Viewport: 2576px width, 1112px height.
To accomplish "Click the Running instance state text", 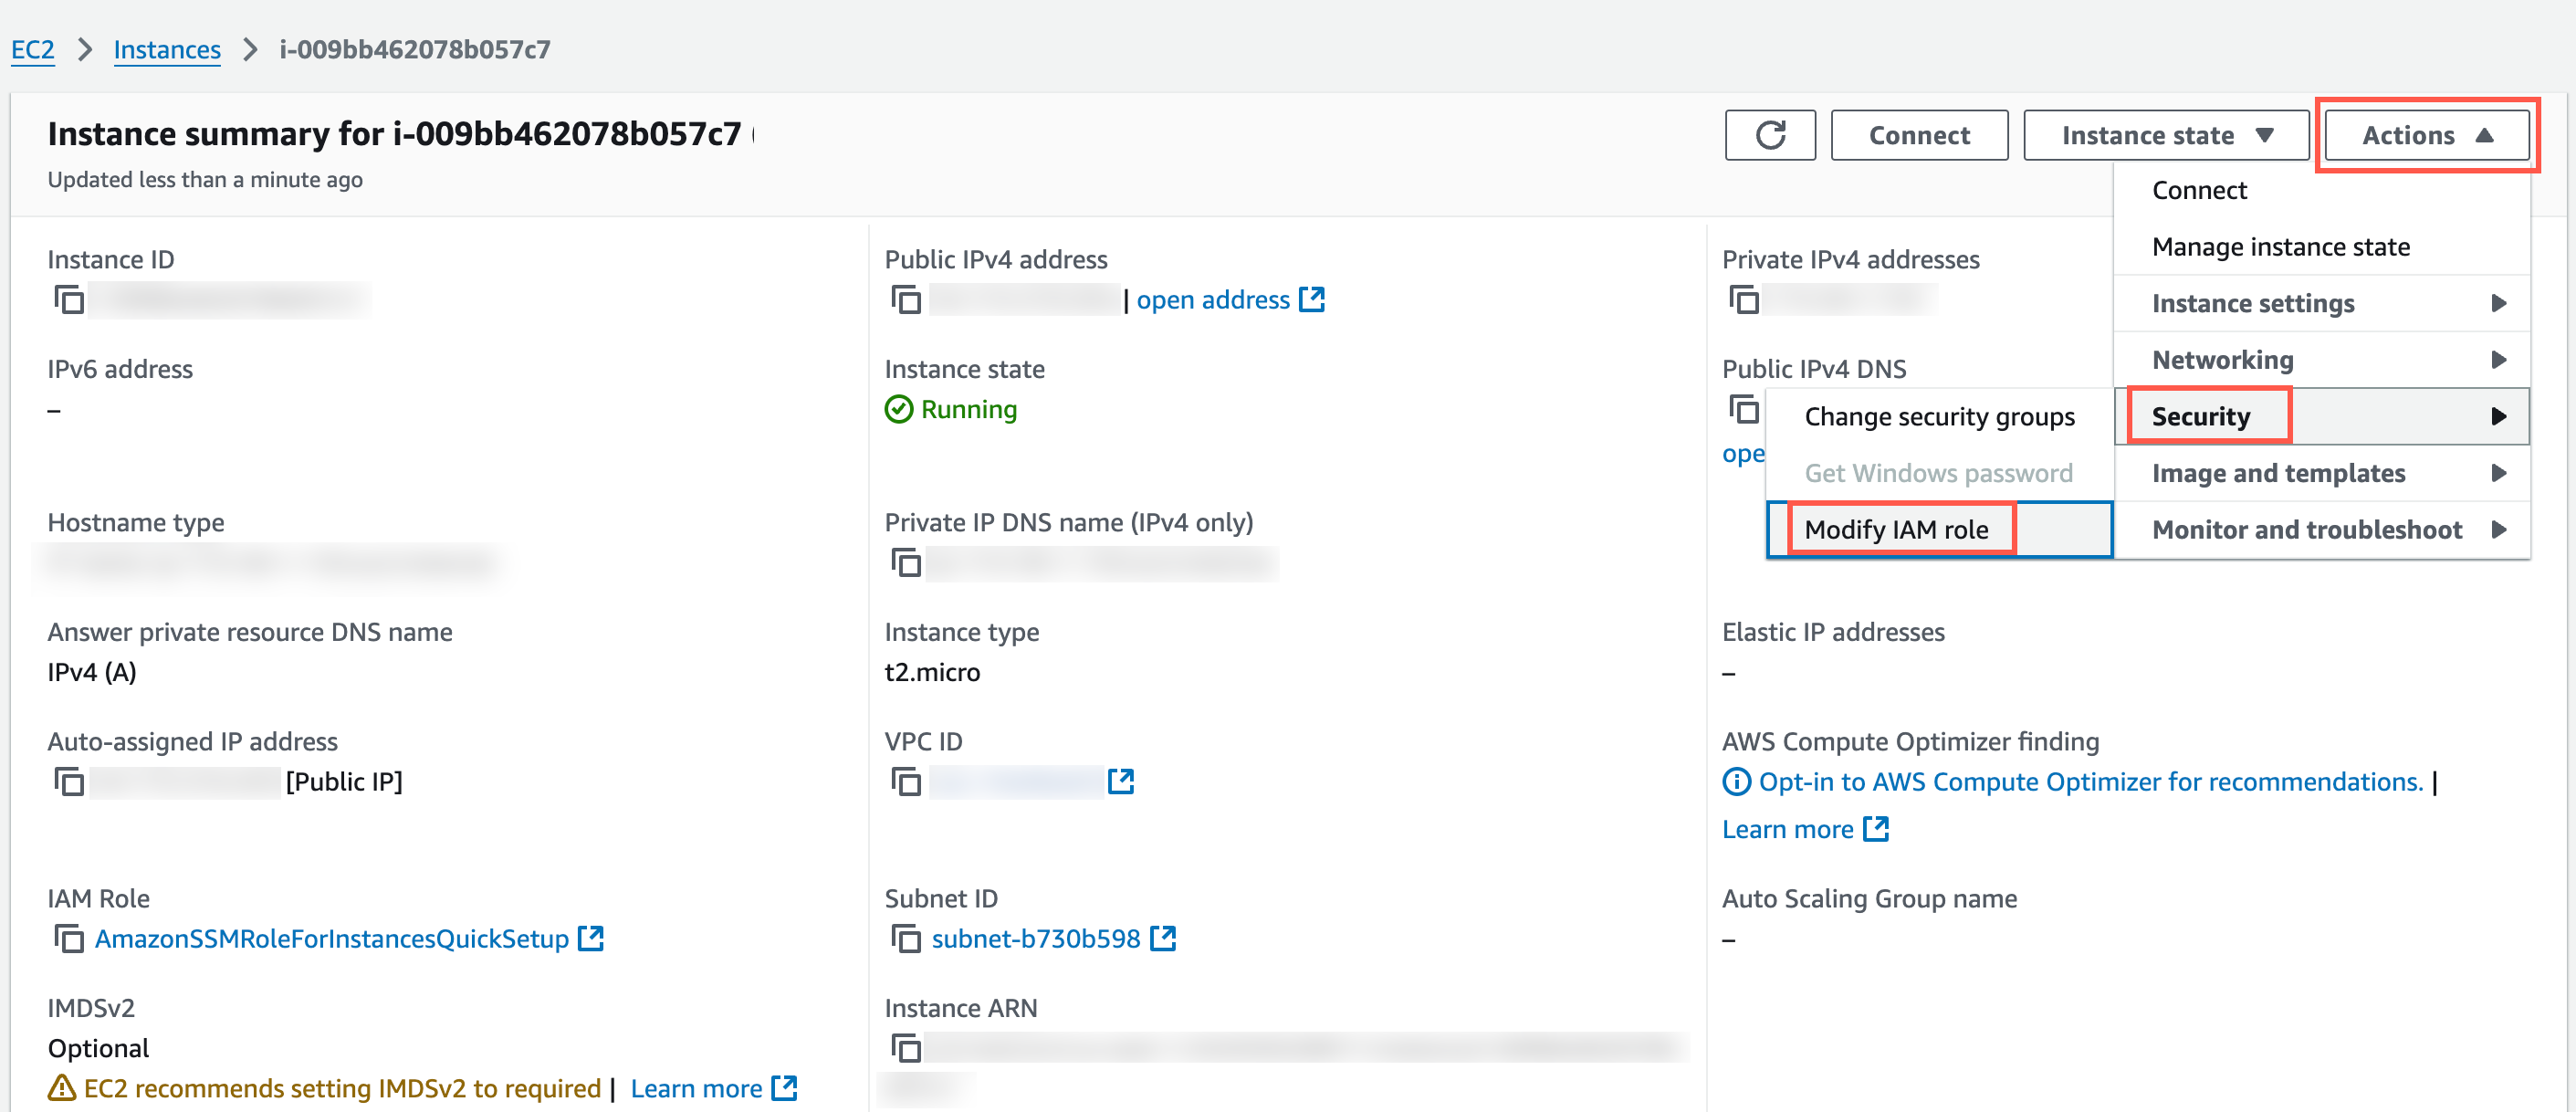I will [968, 409].
